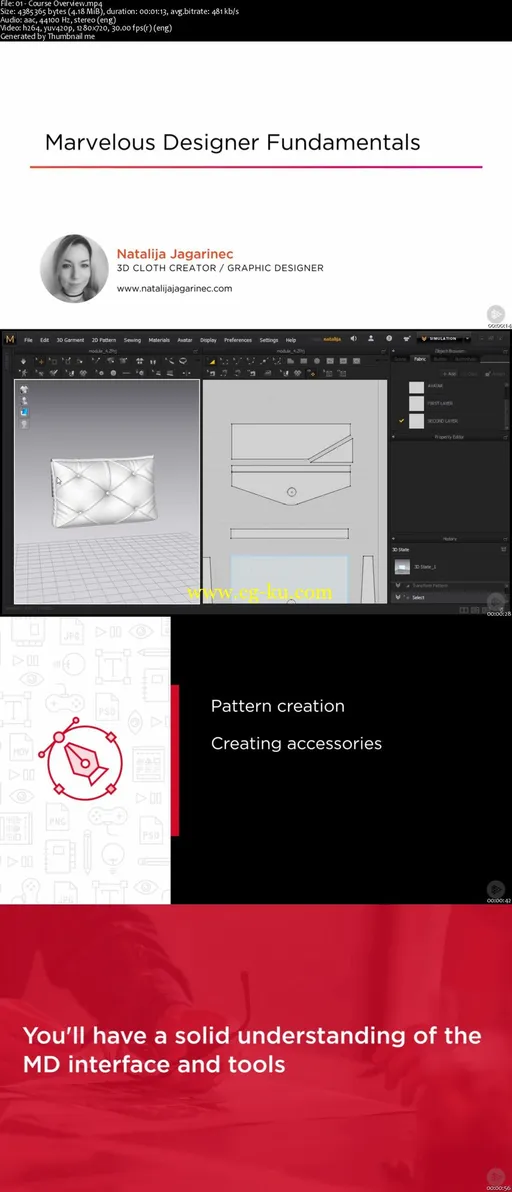Screen dimensions: 512x1192
Task: Switch to the Fabric tab in Object Browser
Action: click(x=419, y=359)
